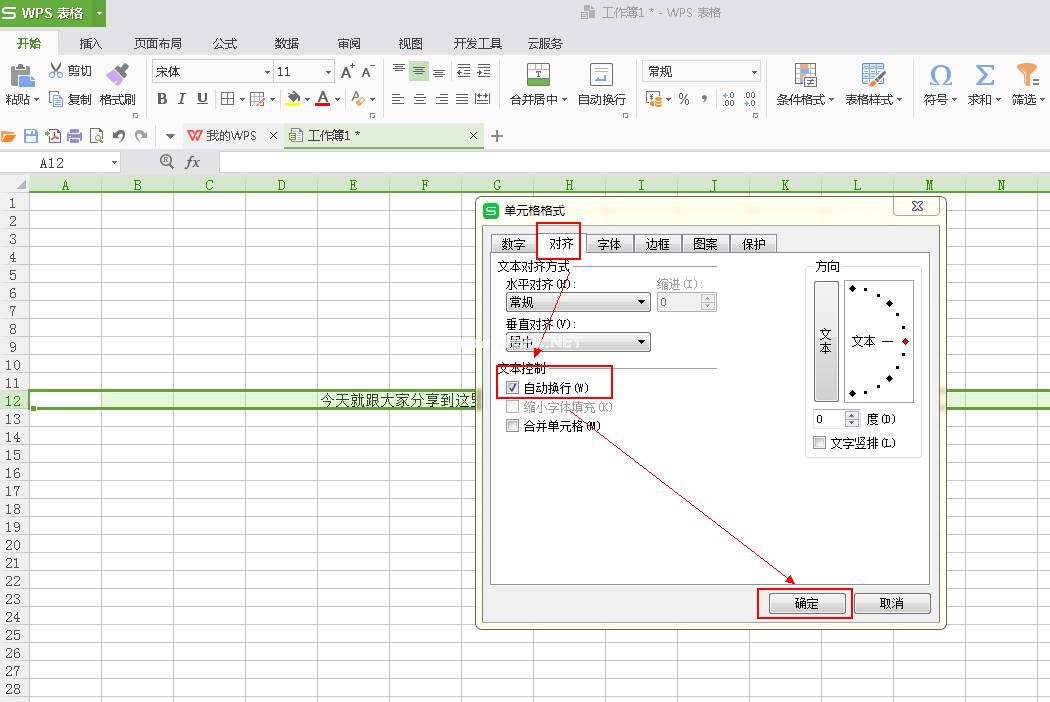The height and width of the screenshot is (702, 1050).
Task: Open the 插入 ribbon tab
Action: pyautogui.click(x=91, y=43)
